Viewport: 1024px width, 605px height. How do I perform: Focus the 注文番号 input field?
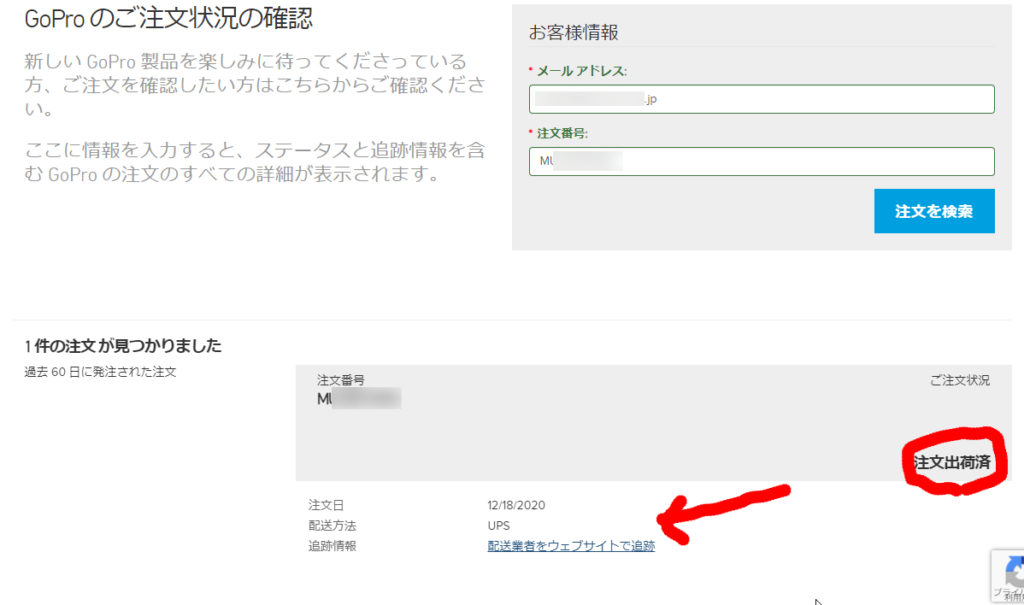[x=761, y=162]
